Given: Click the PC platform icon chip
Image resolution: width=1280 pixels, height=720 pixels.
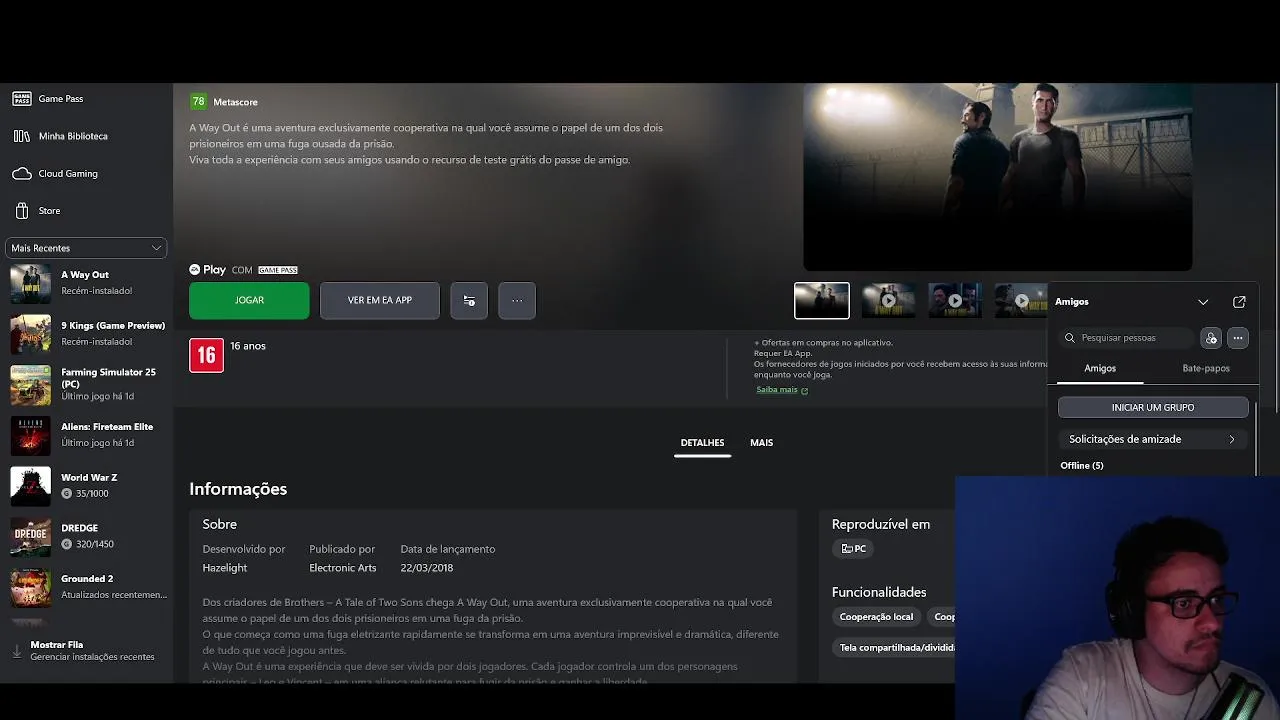Looking at the screenshot, I should click(x=853, y=548).
